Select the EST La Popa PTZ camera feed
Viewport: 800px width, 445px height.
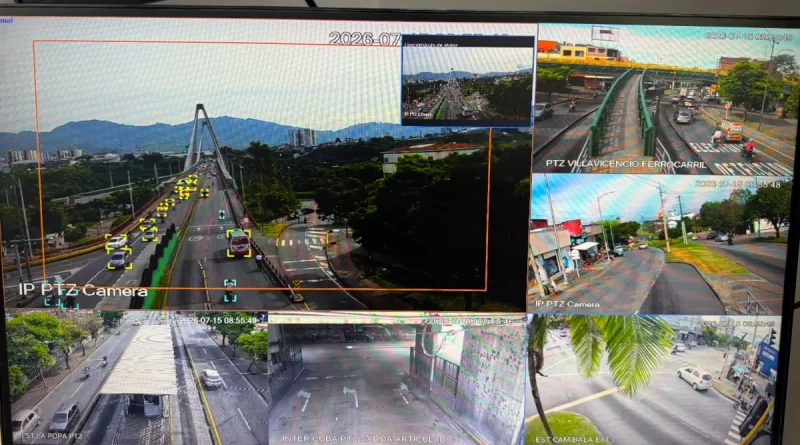click(137, 379)
